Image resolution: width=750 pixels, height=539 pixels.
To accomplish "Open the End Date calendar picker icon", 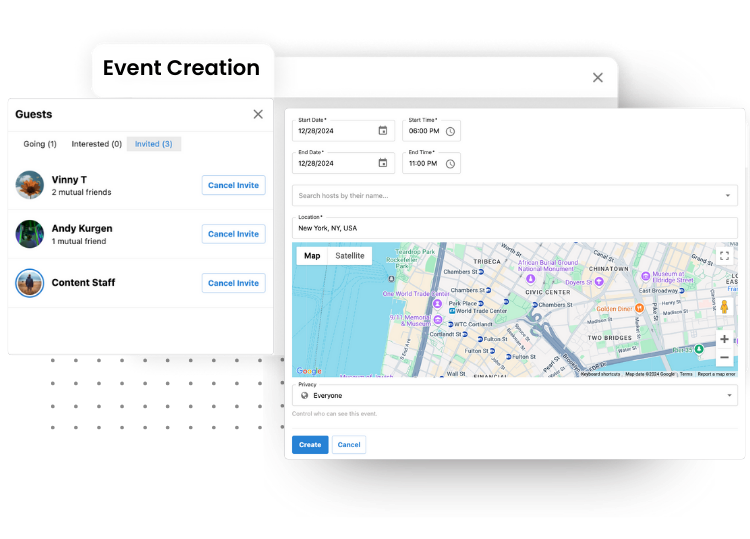I will point(383,163).
